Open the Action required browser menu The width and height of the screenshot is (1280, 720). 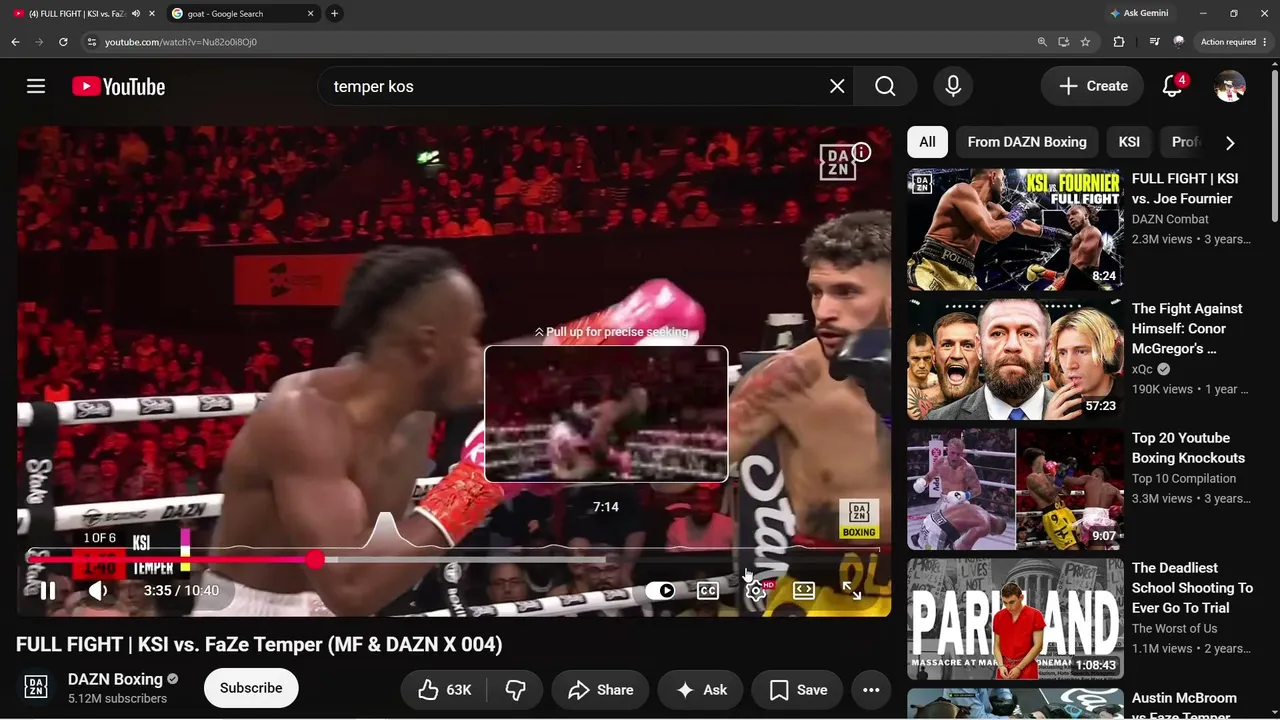(x=1234, y=42)
